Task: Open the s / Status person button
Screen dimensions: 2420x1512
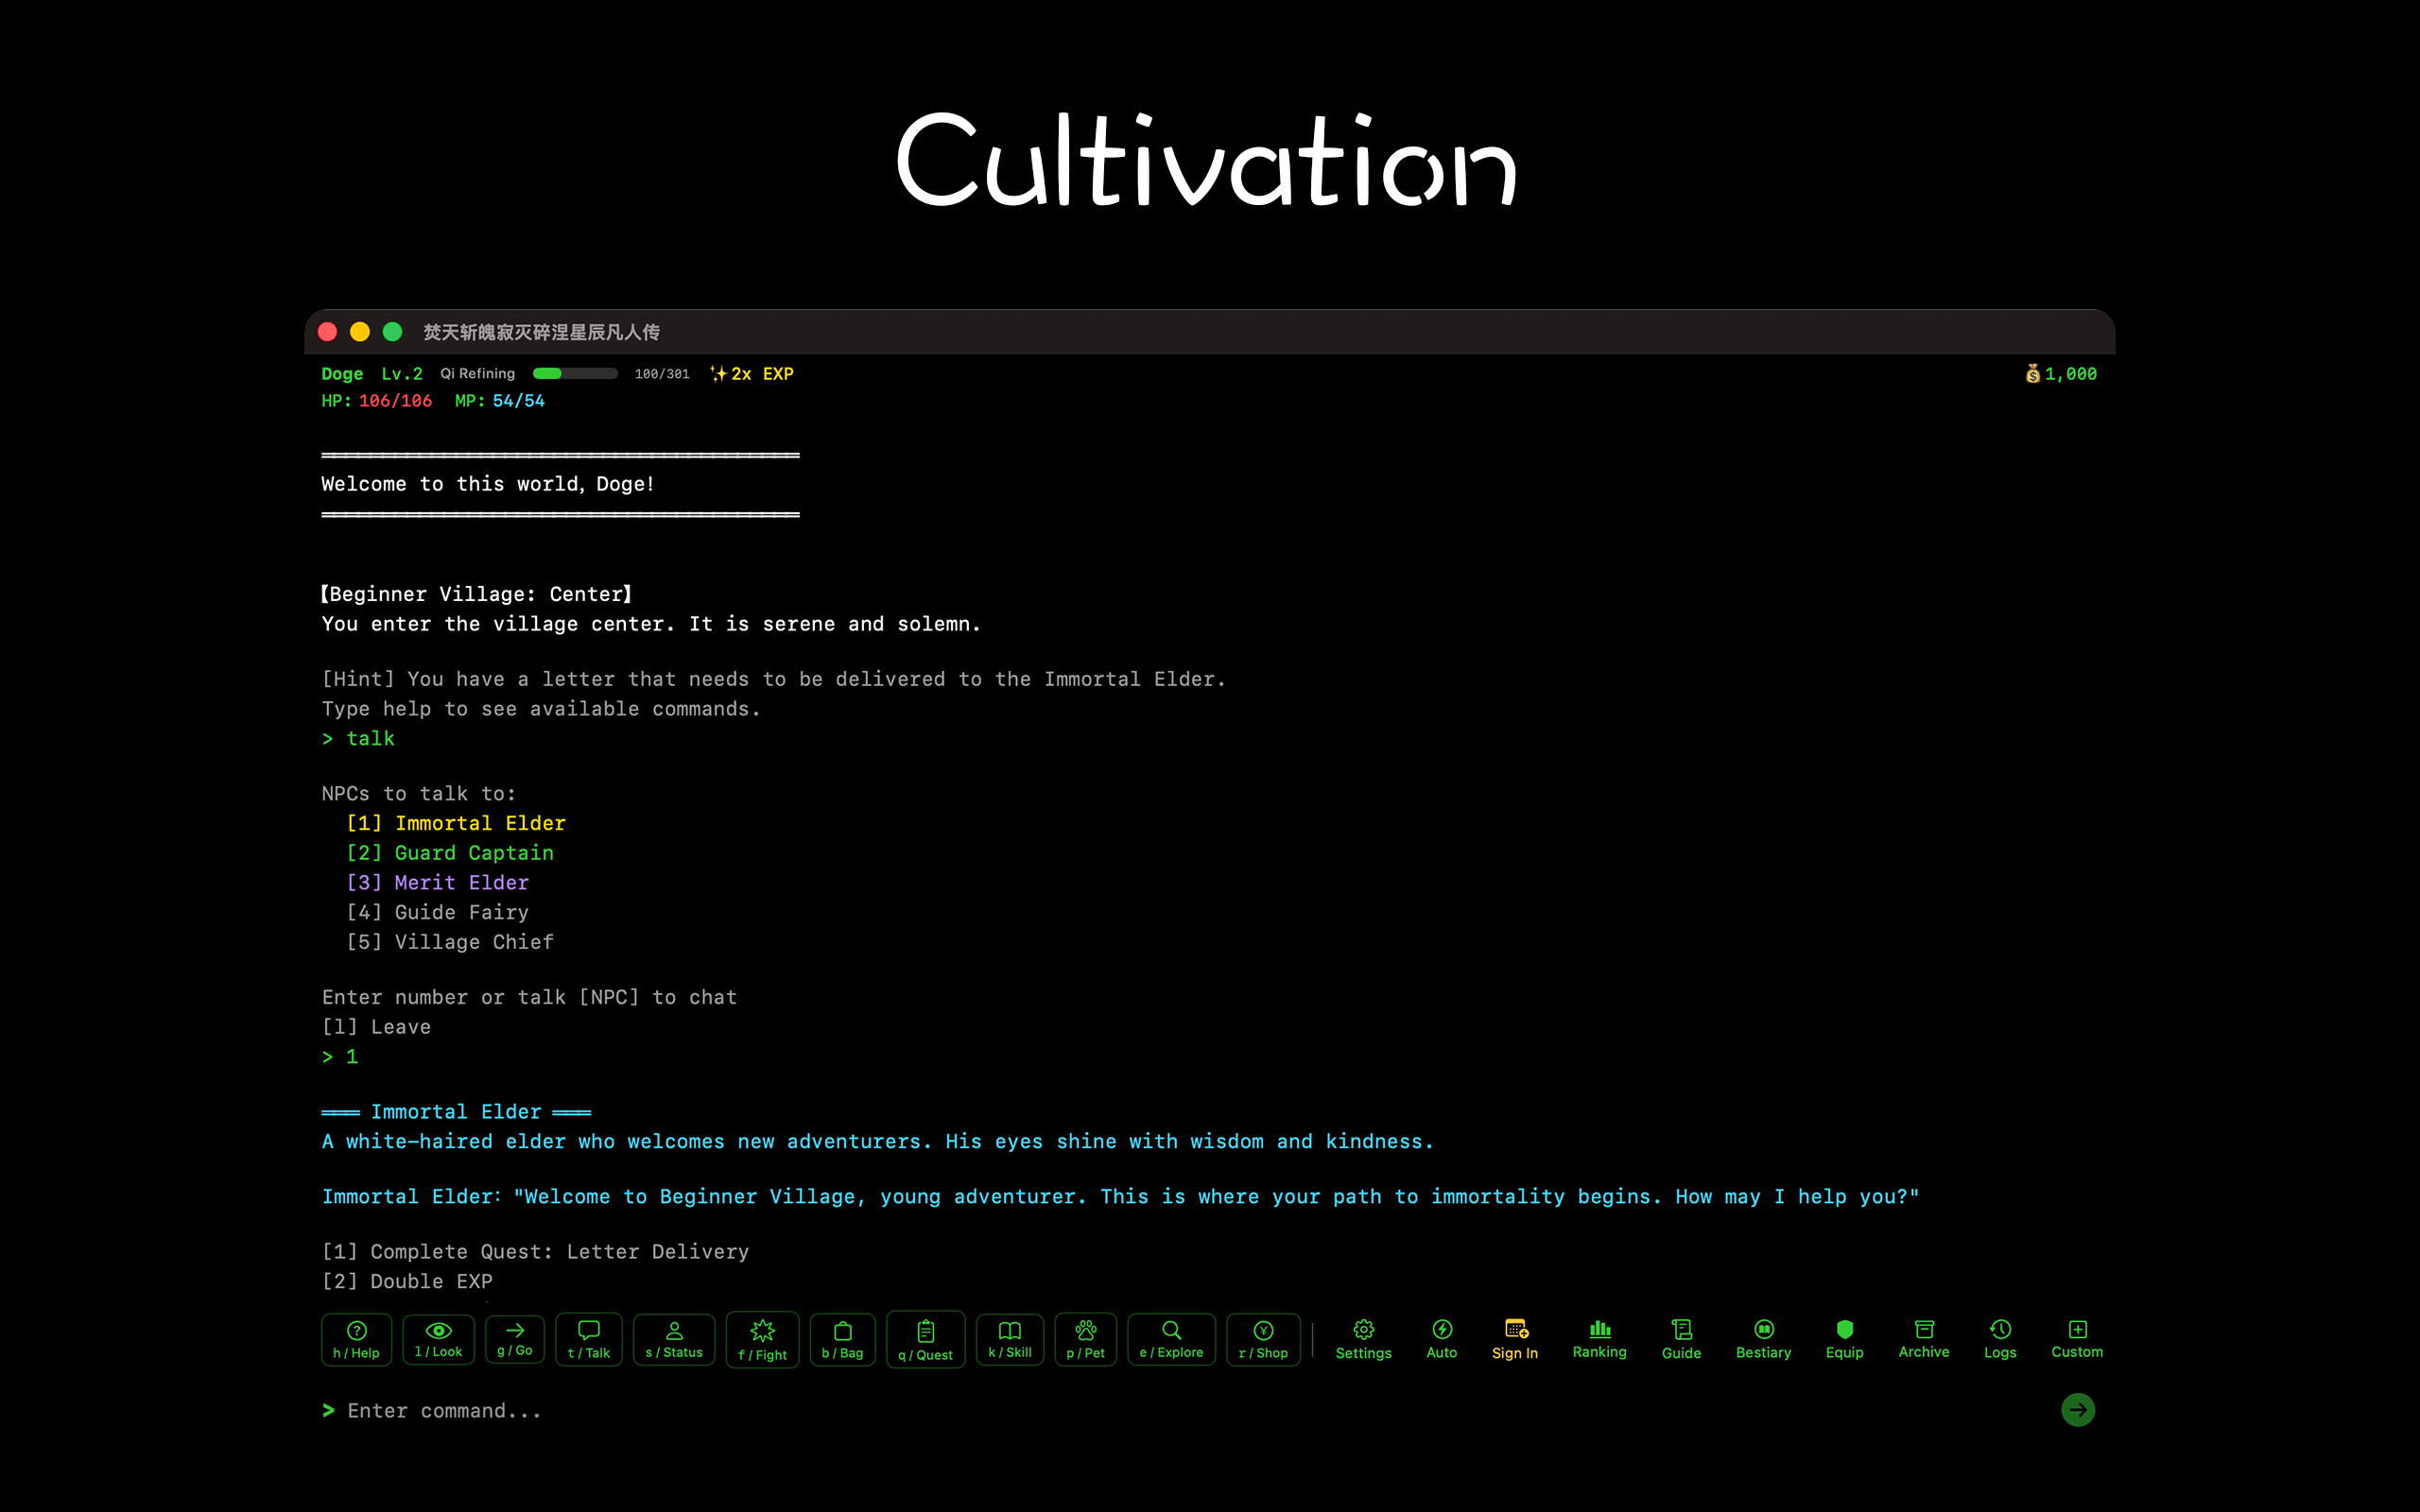Action: pos(674,1339)
